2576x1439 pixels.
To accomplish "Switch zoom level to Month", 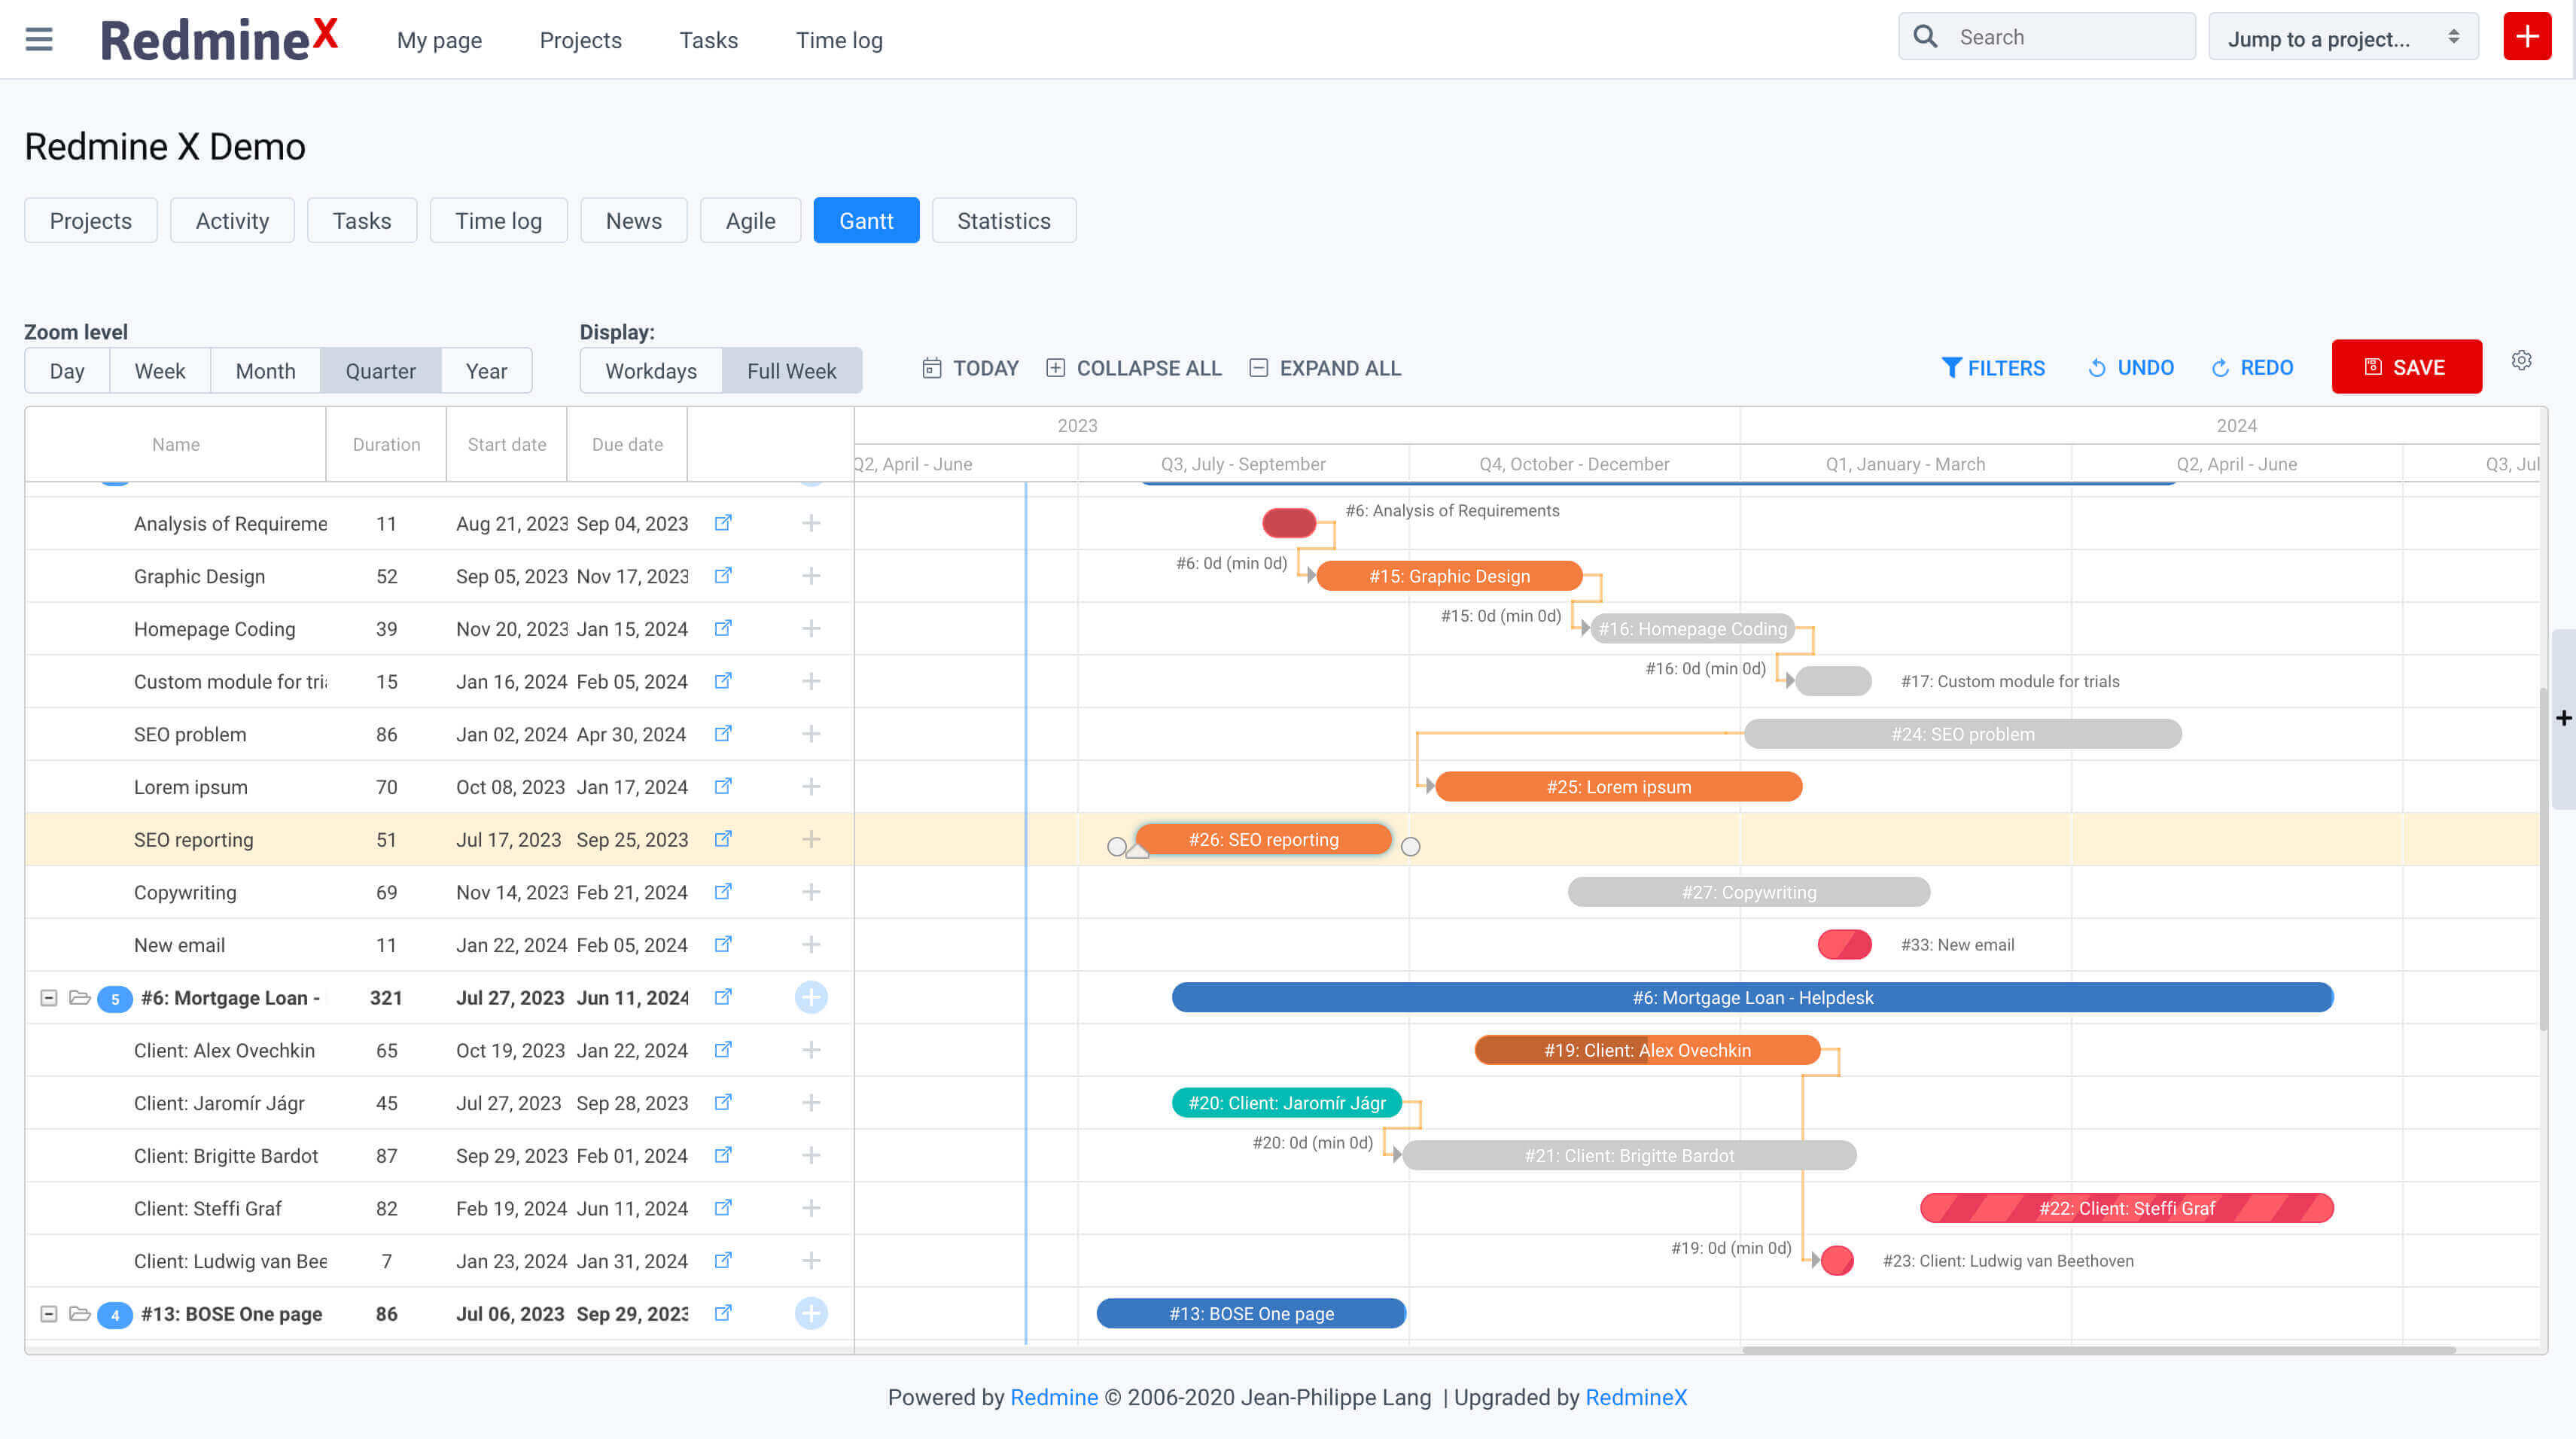I will coord(265,370).
